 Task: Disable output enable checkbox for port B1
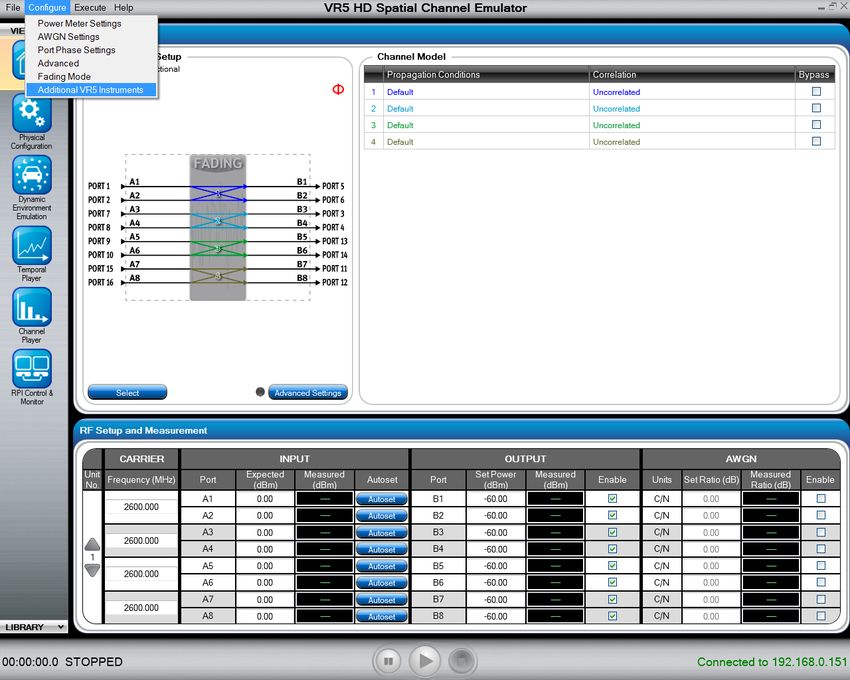tap(613, 498)
